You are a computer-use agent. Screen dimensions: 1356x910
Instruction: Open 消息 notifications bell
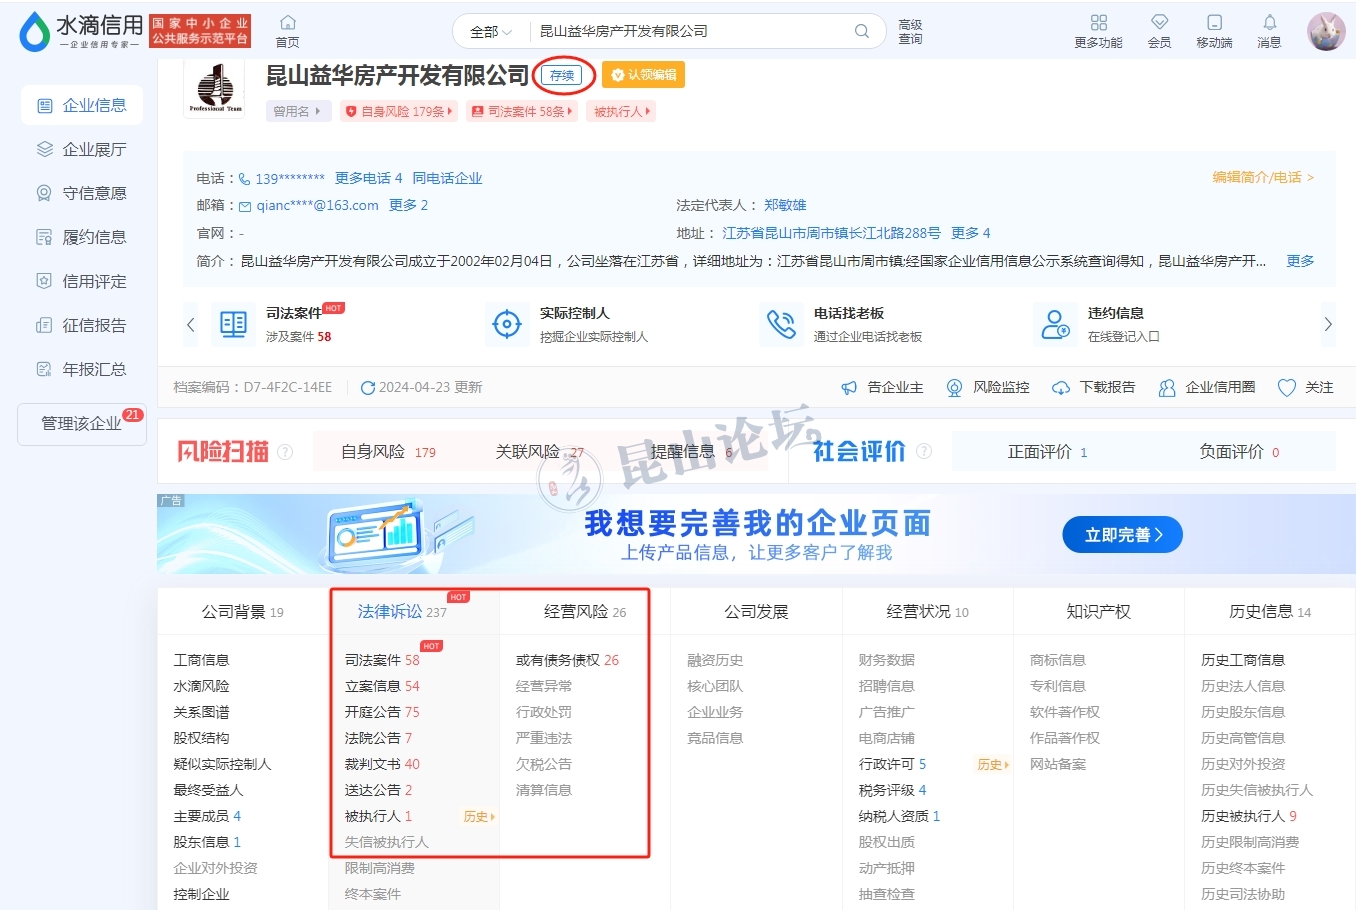[1269, 23]
